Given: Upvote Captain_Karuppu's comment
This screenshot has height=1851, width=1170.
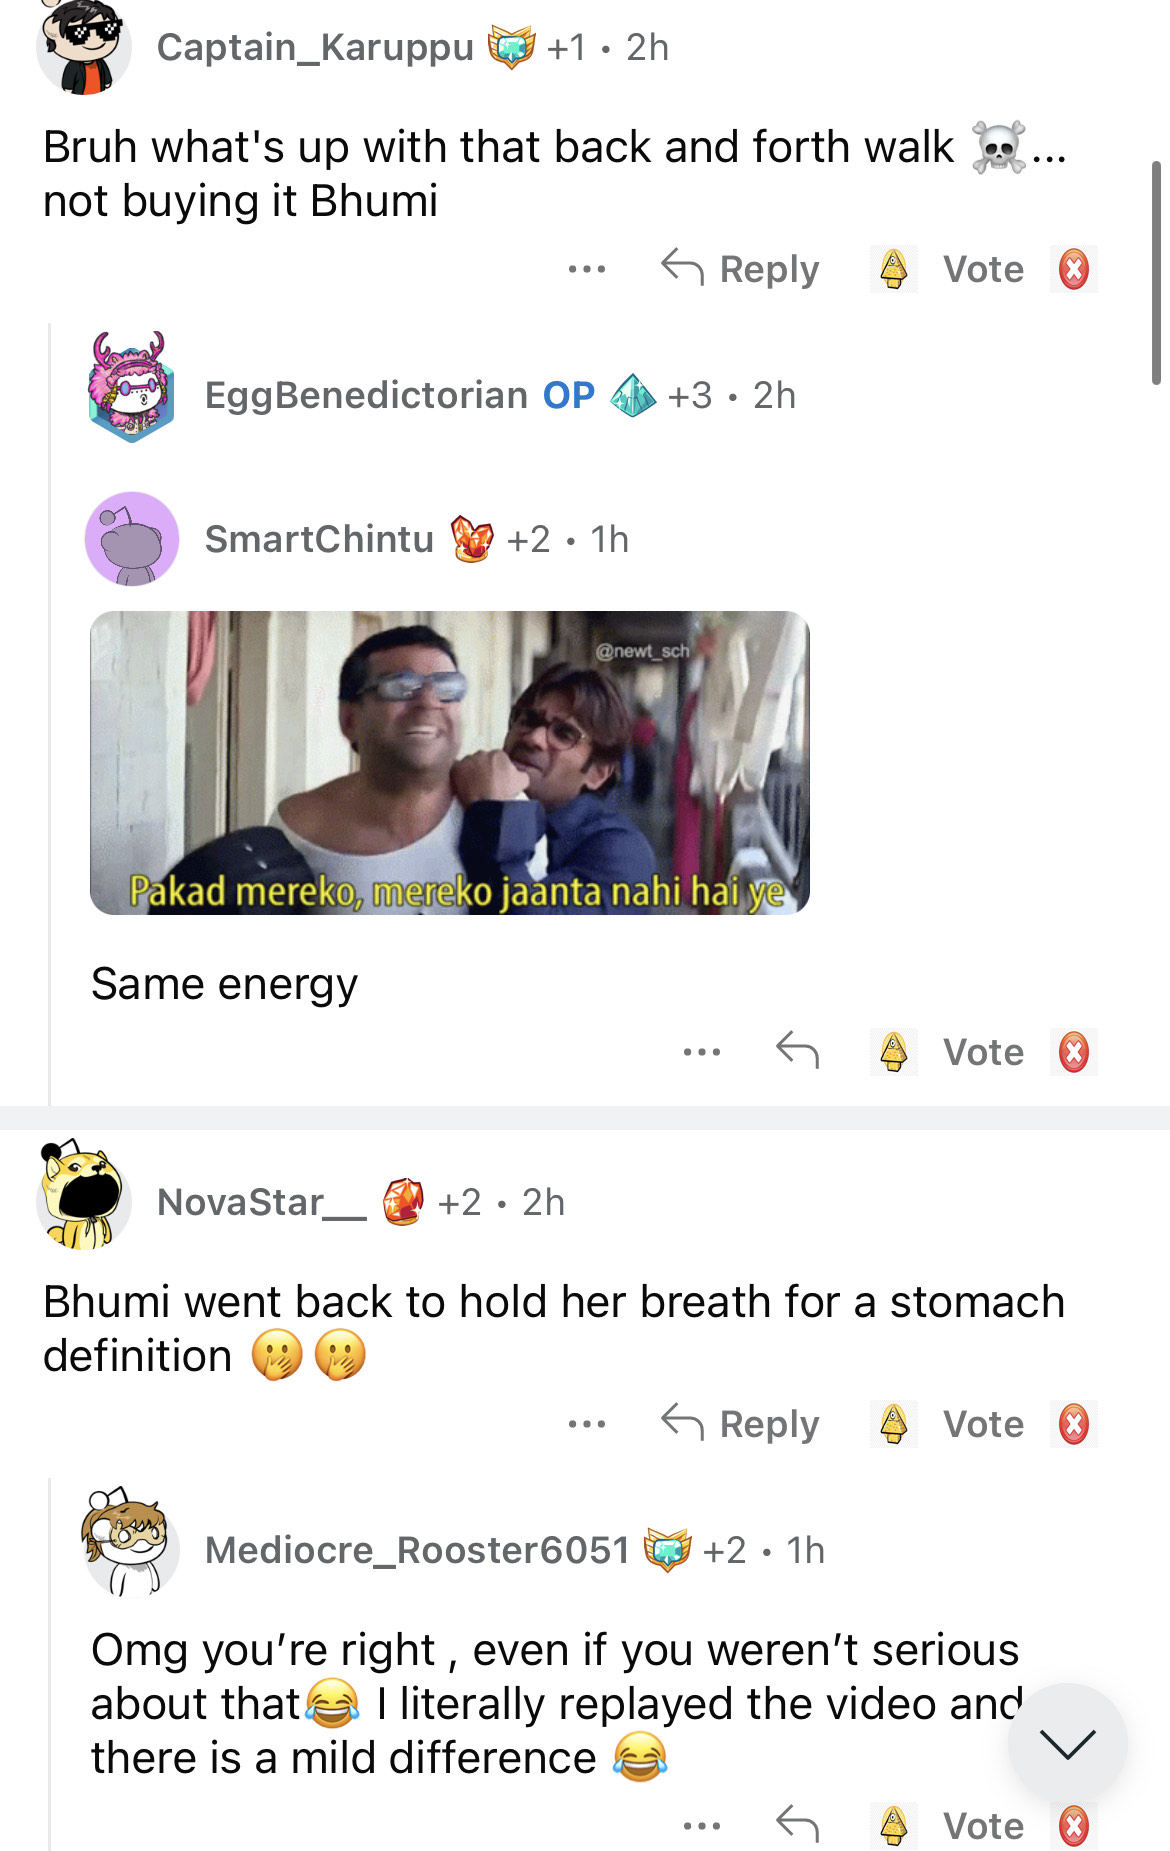Looking at the screenshot, I should point(894,269).
